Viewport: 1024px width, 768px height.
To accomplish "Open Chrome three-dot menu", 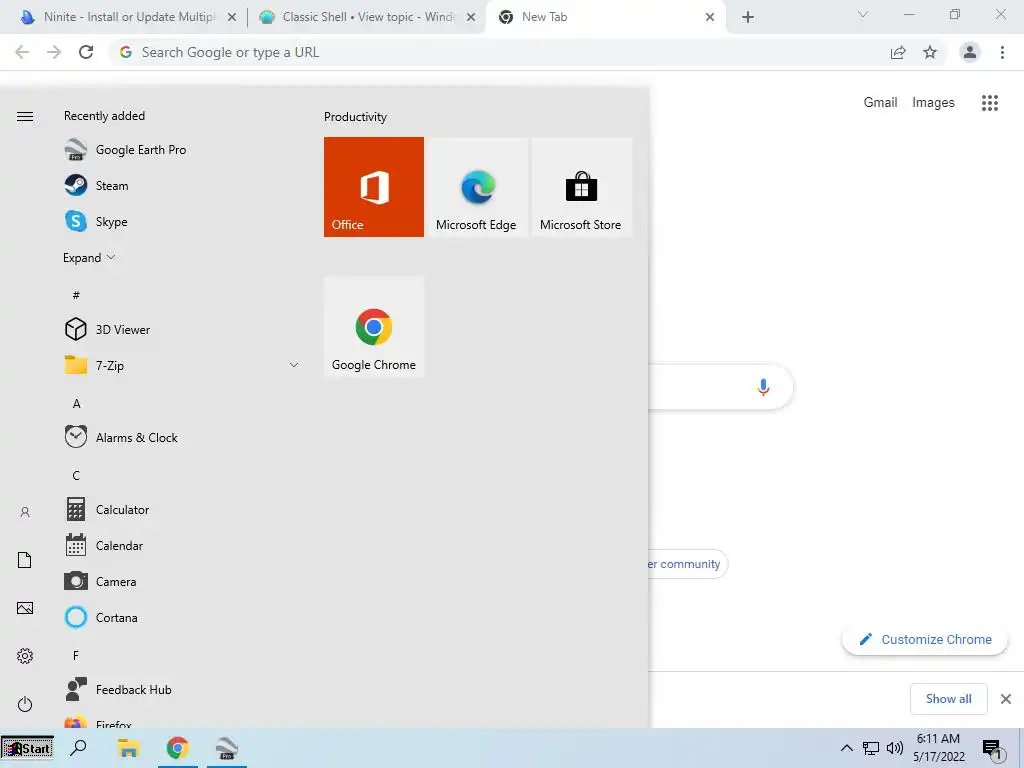I will pos(1002,52).
